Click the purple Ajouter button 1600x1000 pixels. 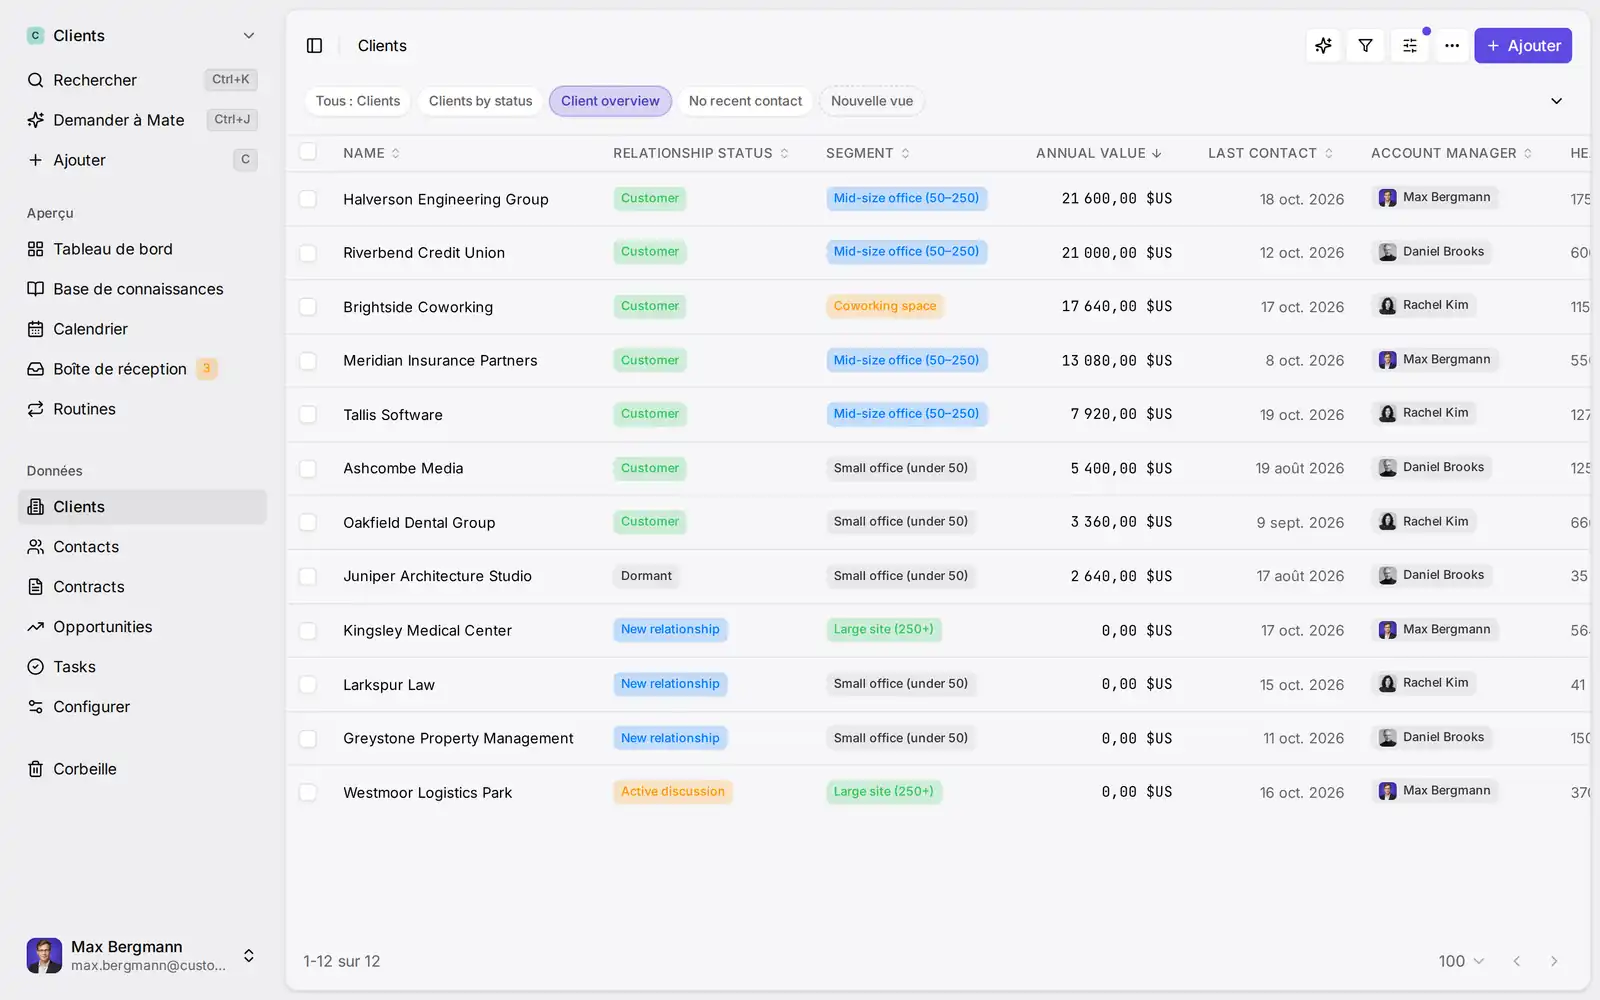point(1523,46)
